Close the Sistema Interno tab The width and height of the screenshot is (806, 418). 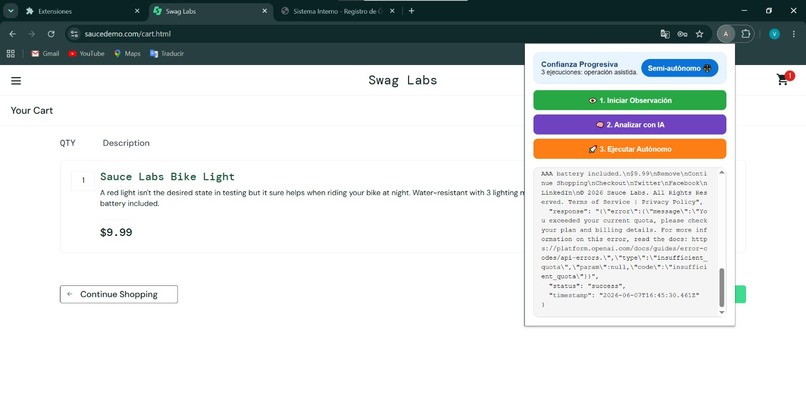pyautogui.click(x=392, y=11)
